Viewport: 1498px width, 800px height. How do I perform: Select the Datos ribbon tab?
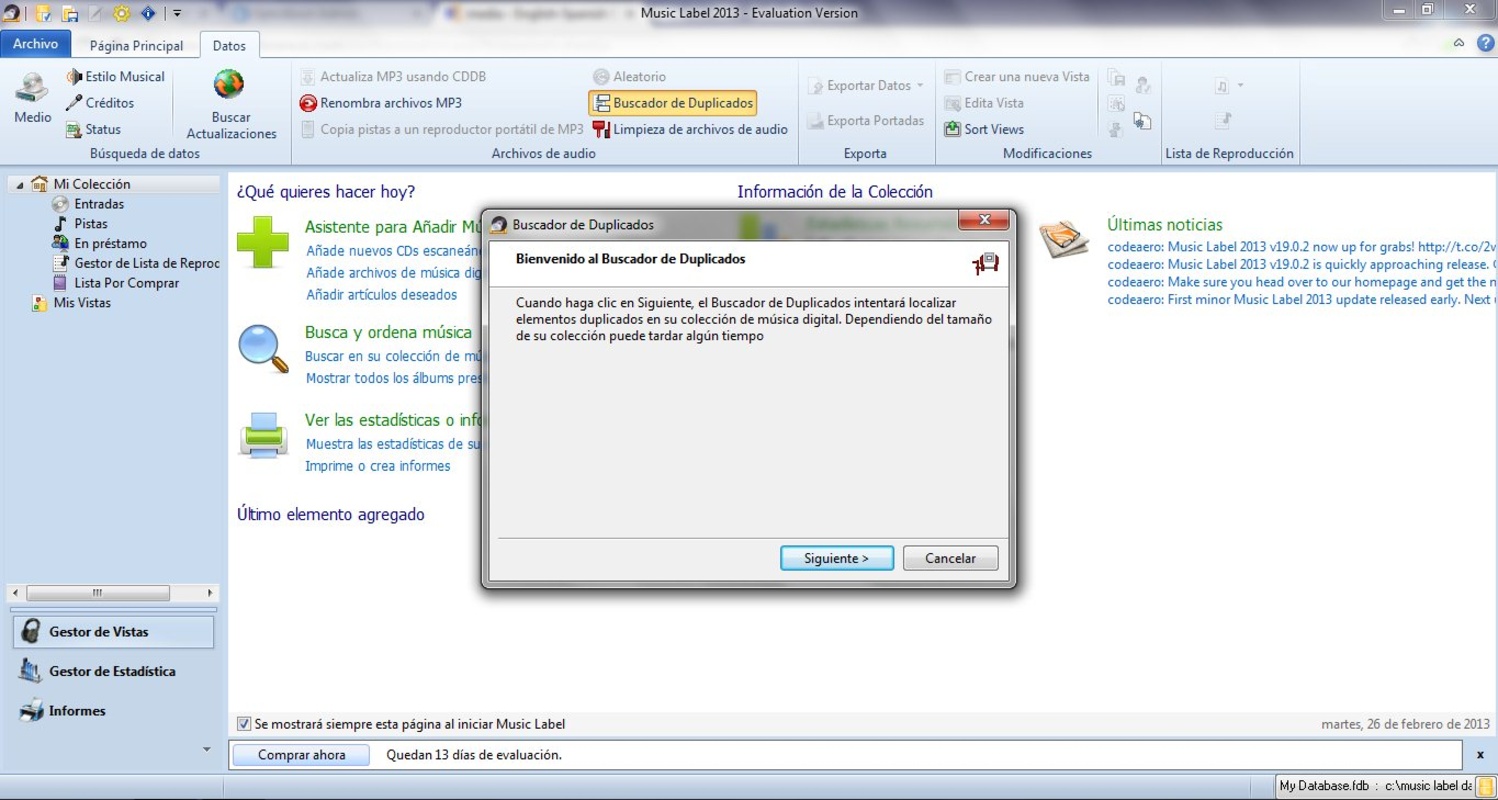[229, 45]
